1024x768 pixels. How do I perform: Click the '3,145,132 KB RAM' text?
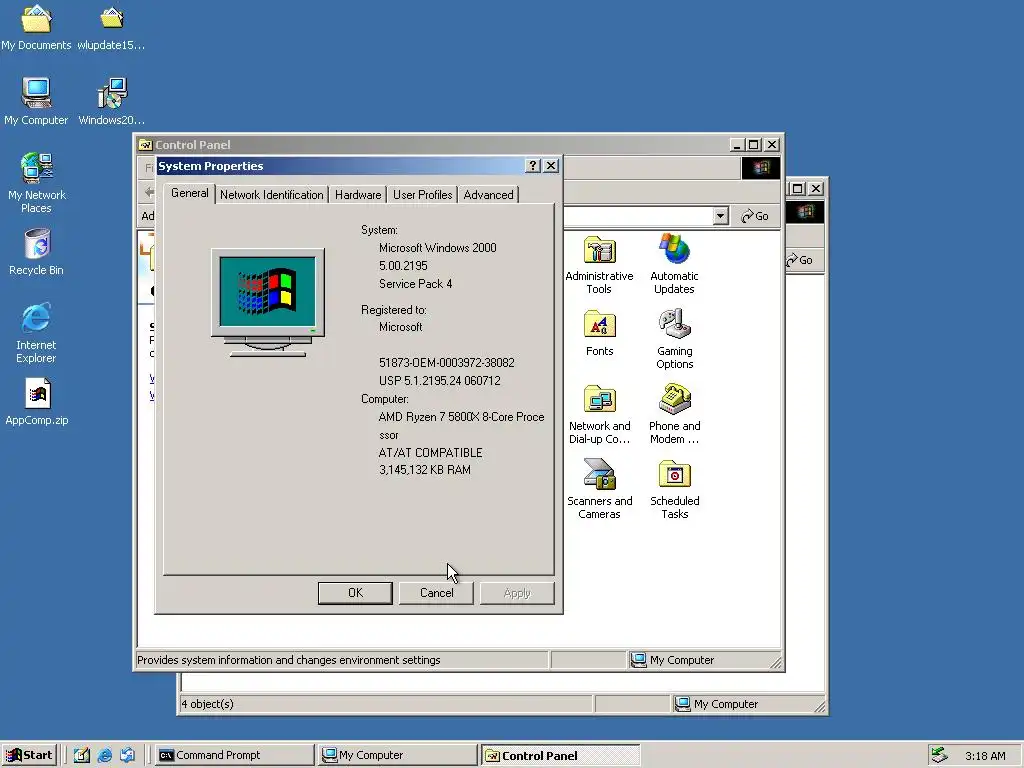(x=424, y=470)
